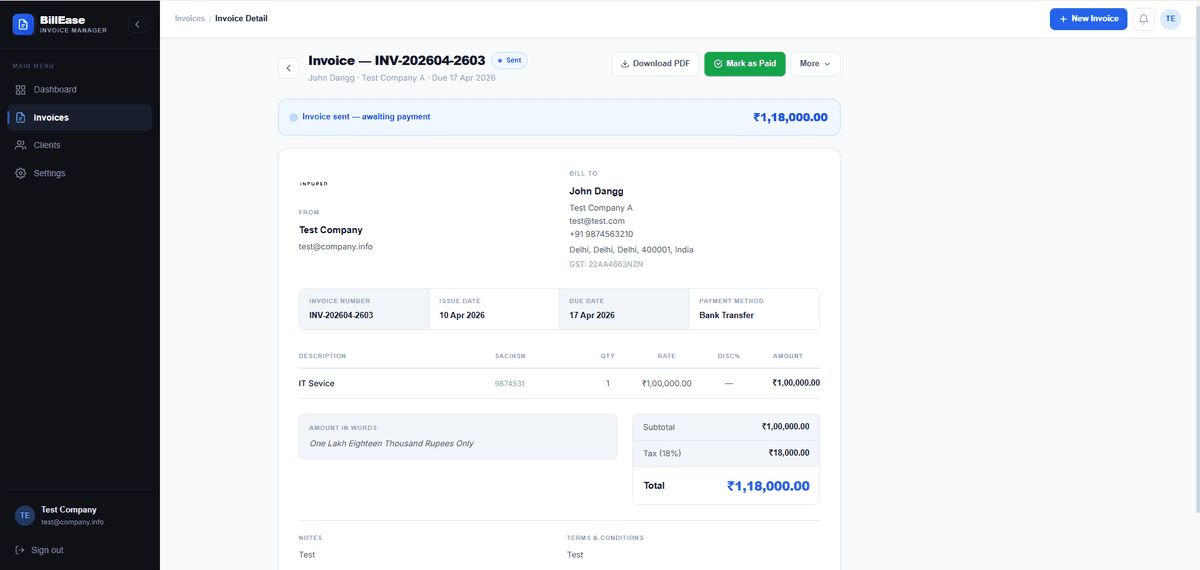Screen dimensions: 1200x570
Task: Click the Clients people icon
Action: 21,146
